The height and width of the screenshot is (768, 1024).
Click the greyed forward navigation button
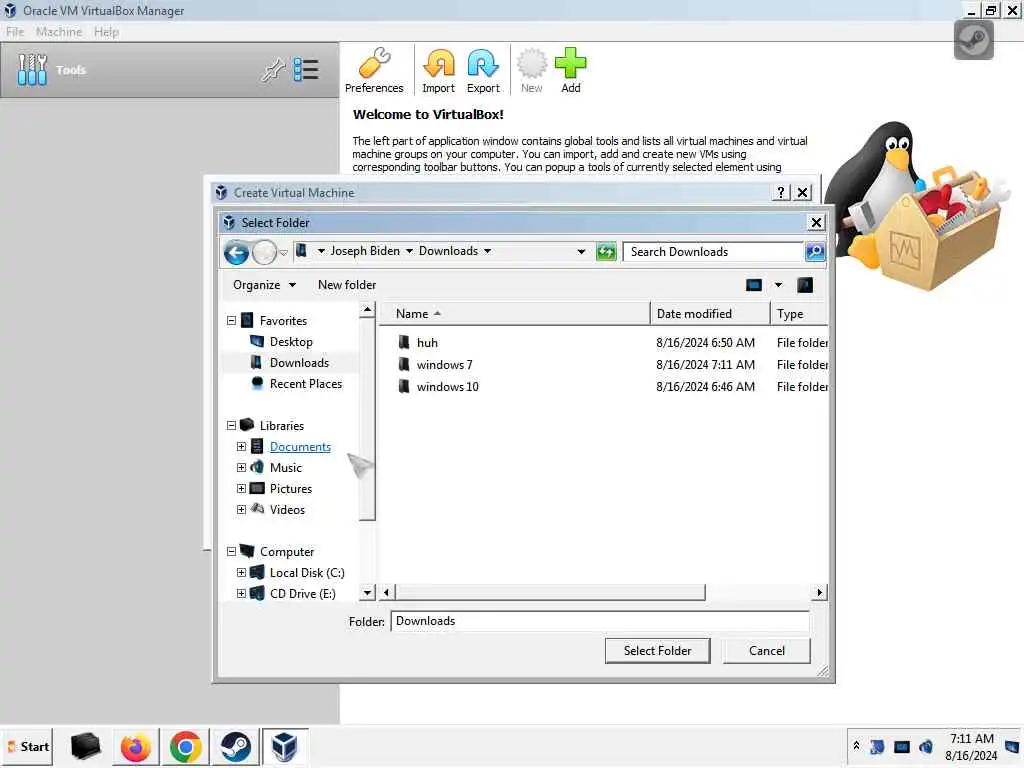(x=264, y=252)
